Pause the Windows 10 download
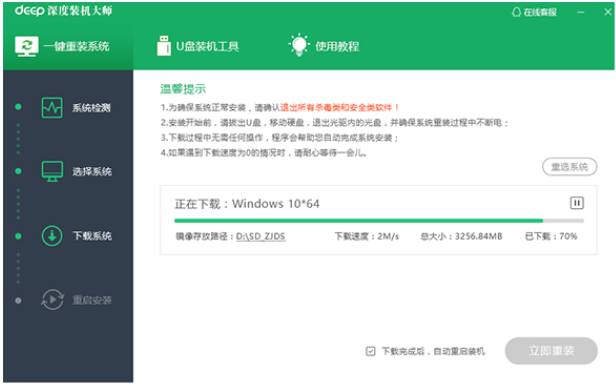Viewport: 616px width, 389px height. coord(577,203)
